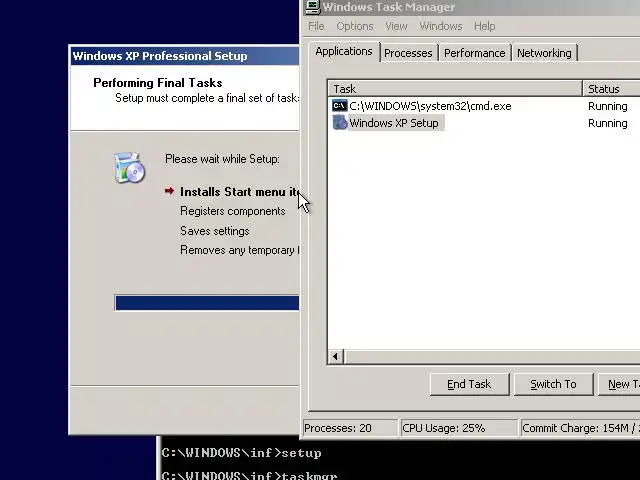Click the cmd.exe task icon
The width and height of the screenshot is (640, 480).
[x=340, y=106]
